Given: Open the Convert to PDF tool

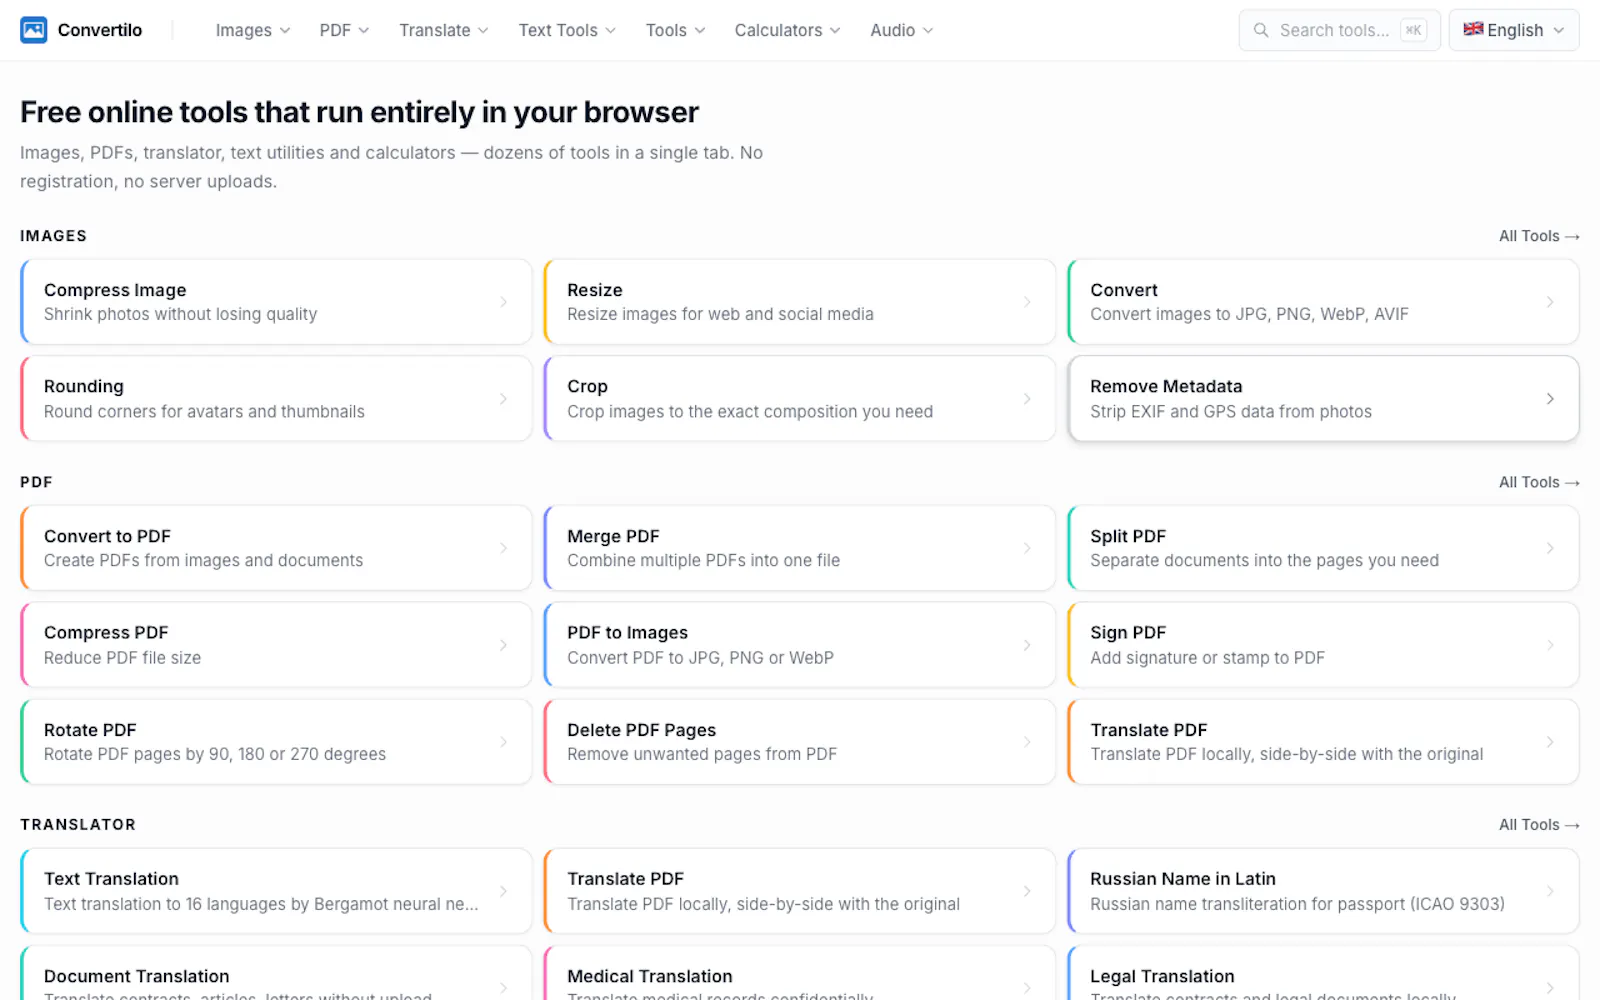Looking at the screenshot, I should coord(276,548).
